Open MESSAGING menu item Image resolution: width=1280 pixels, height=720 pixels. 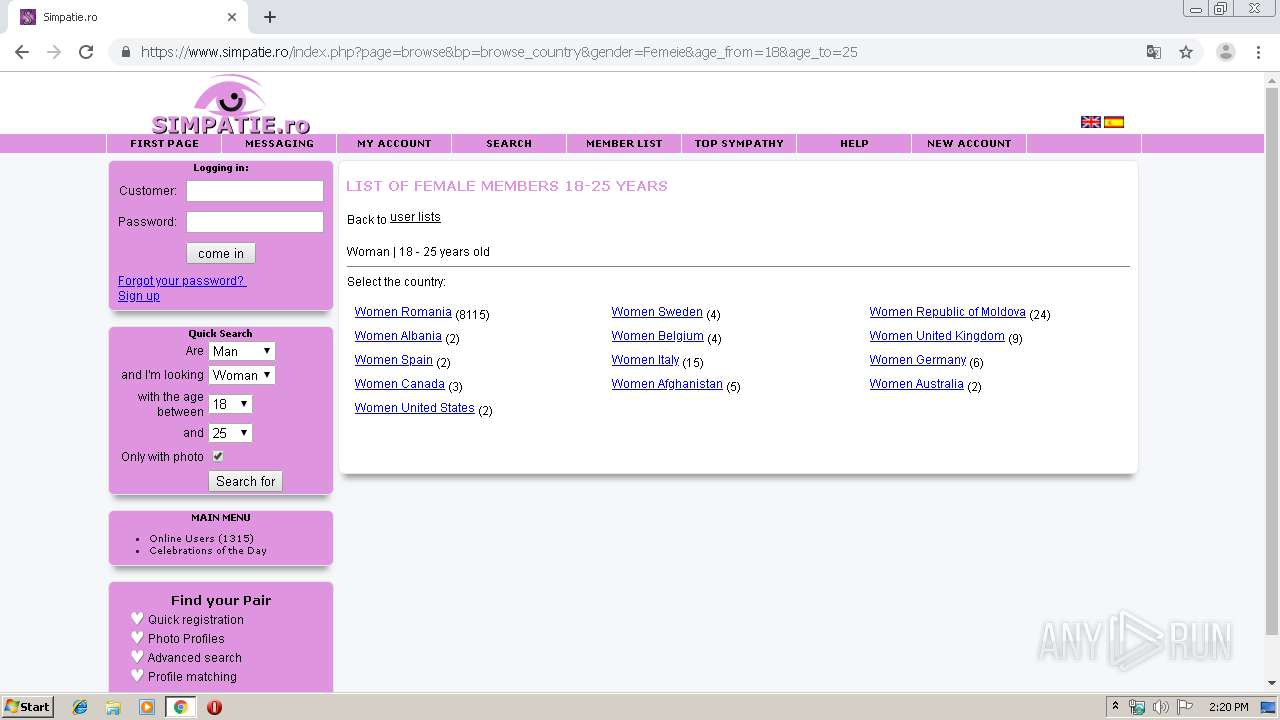click(x=279, y=144)
